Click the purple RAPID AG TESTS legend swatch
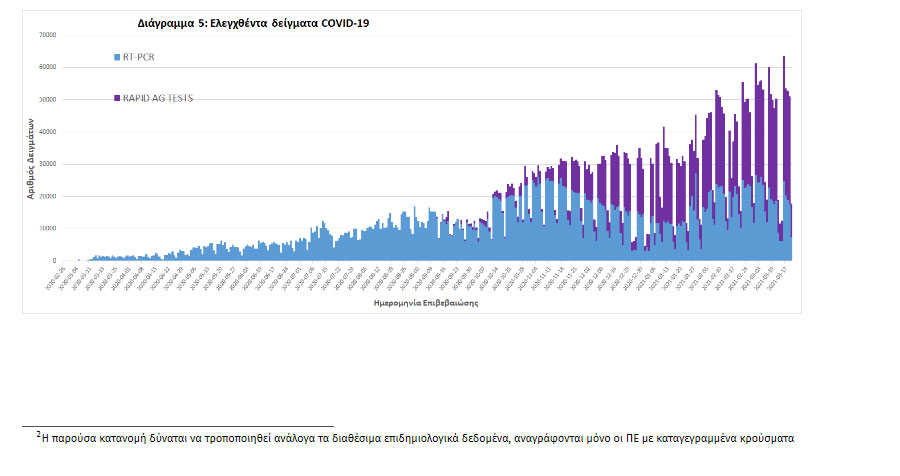 point(117,98)
